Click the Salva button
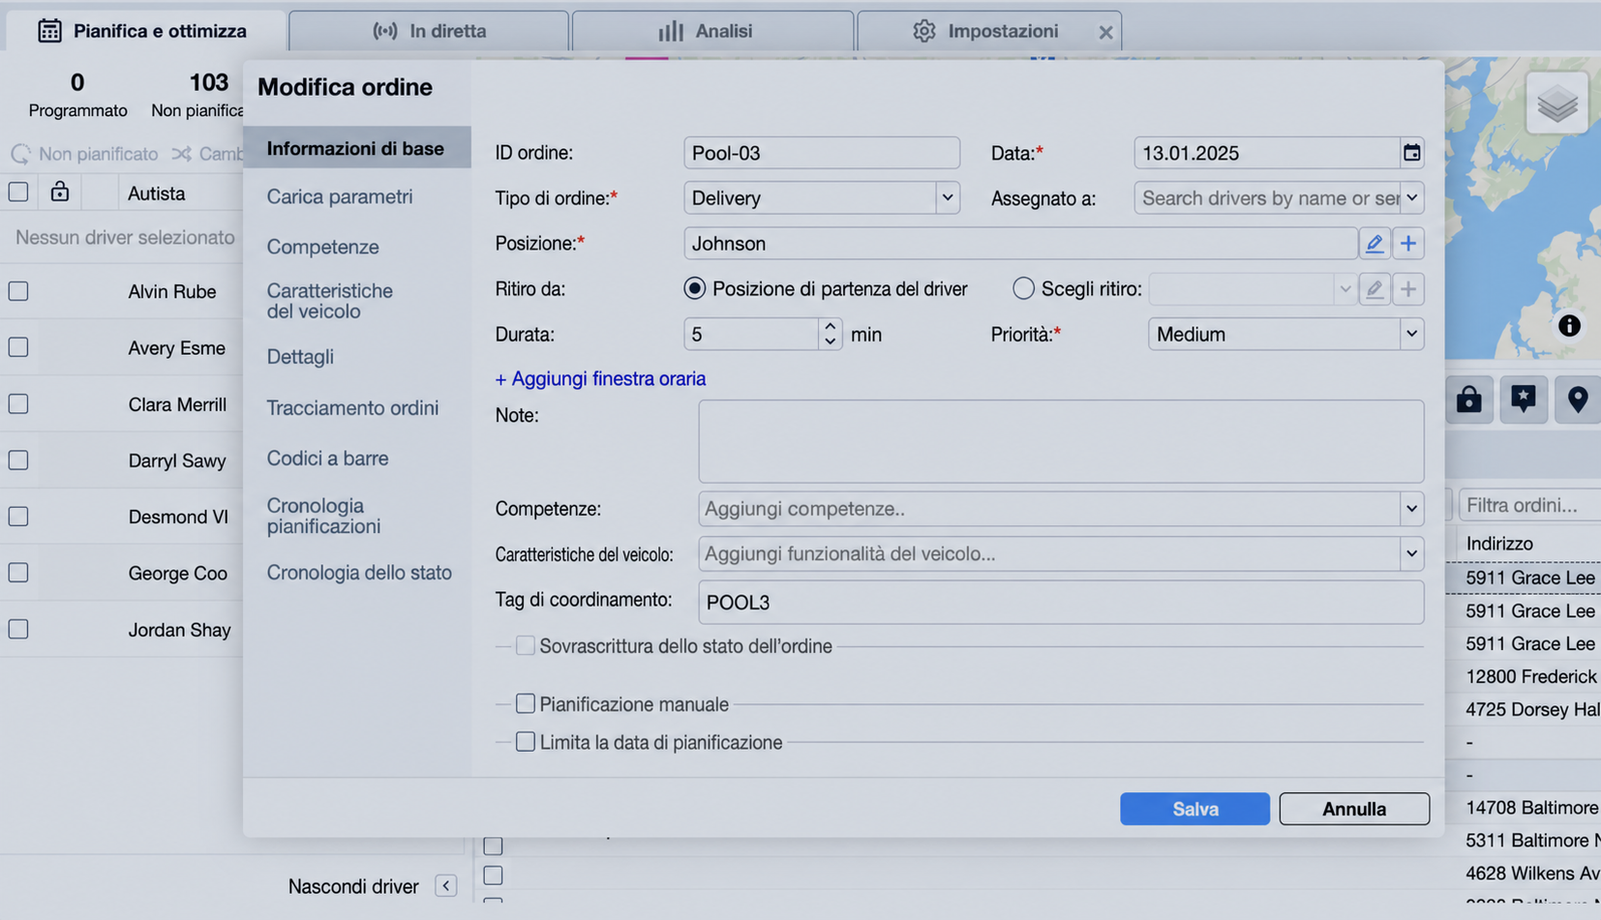Viewport: 1601px width, 920px height. [x=1195, y=809]
